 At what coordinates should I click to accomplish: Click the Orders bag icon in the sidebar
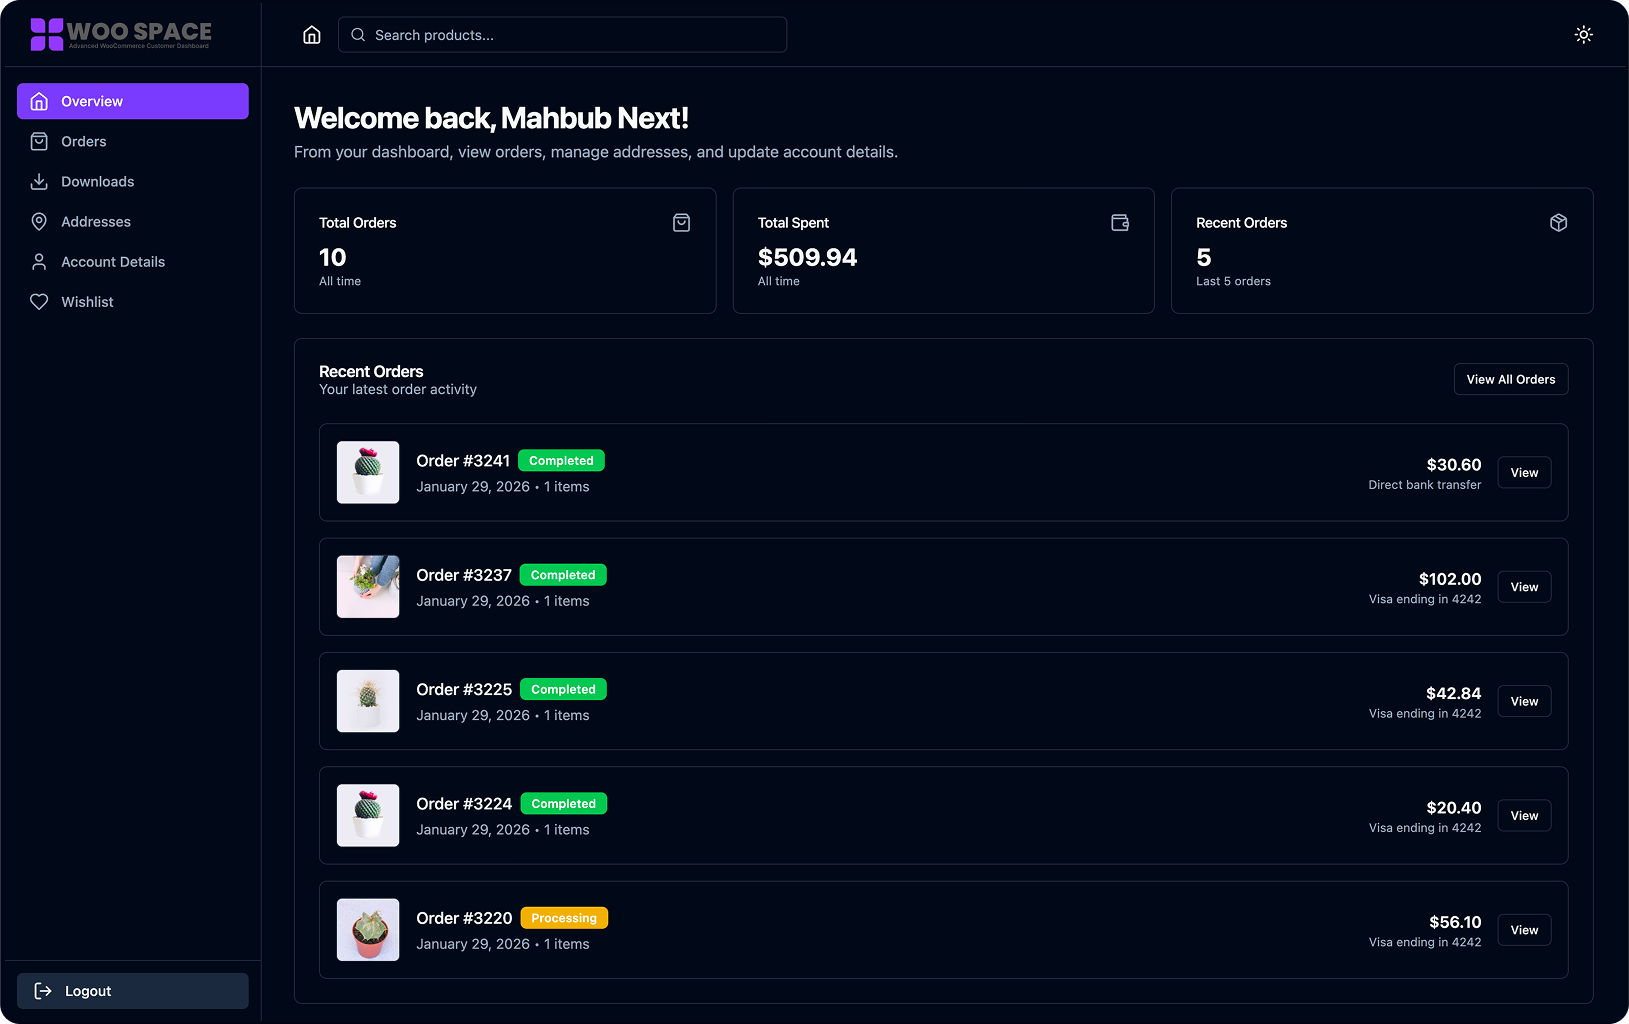[39, 141]
